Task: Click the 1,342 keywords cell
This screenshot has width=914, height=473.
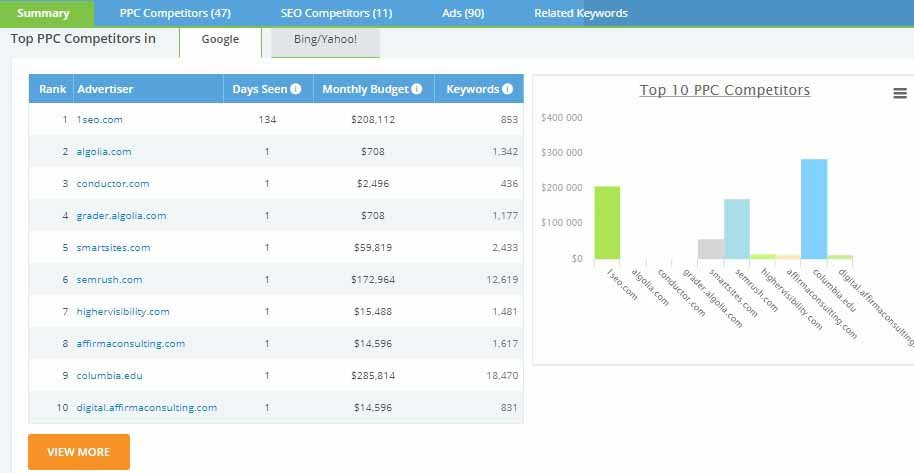Action: click(x=505, y=152)
